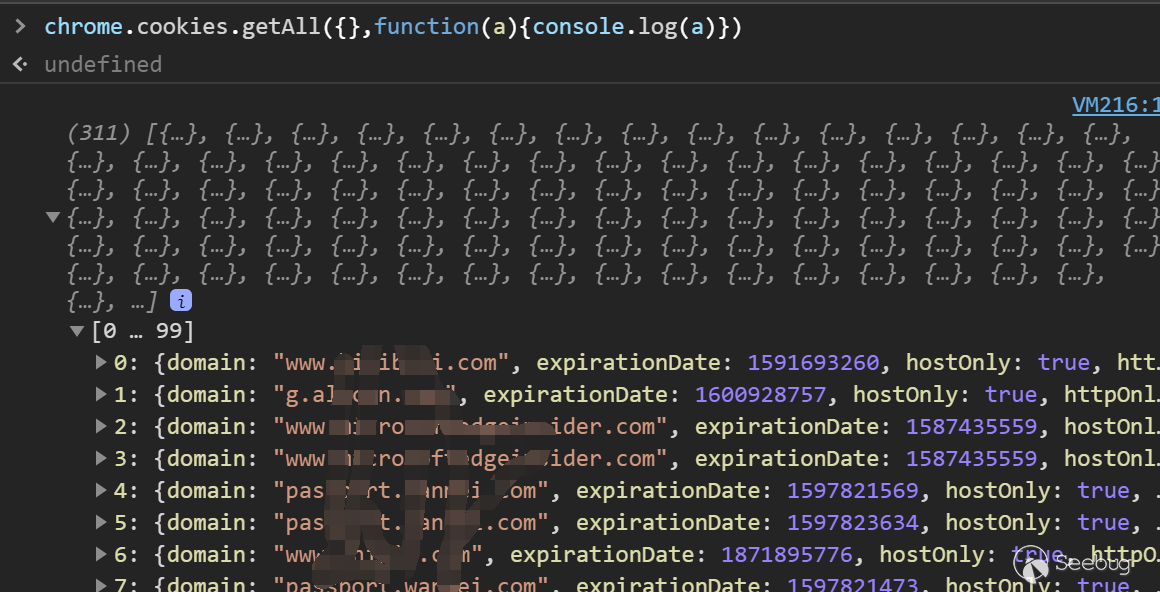Viewport: 1160px width, 592px height.
Task: Click the return value arrow beside undefined
Action: [20, 64]
